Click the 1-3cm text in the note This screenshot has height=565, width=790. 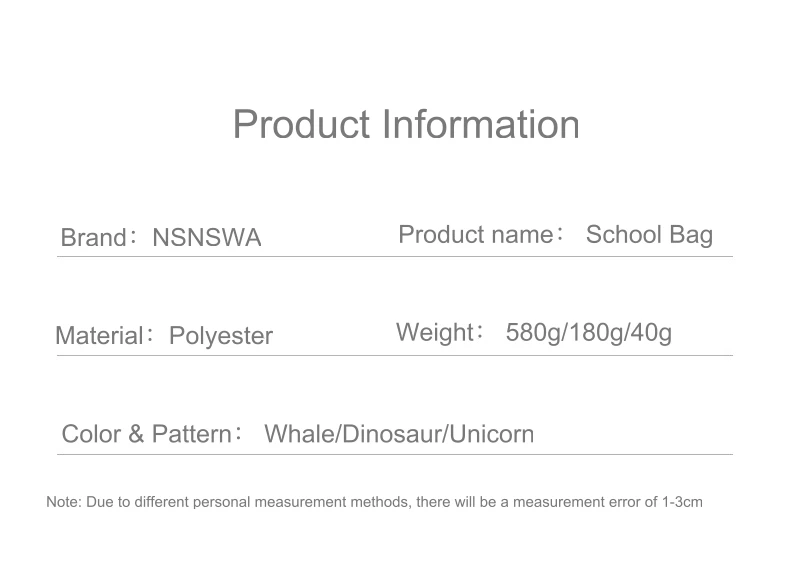pos(682,502)
